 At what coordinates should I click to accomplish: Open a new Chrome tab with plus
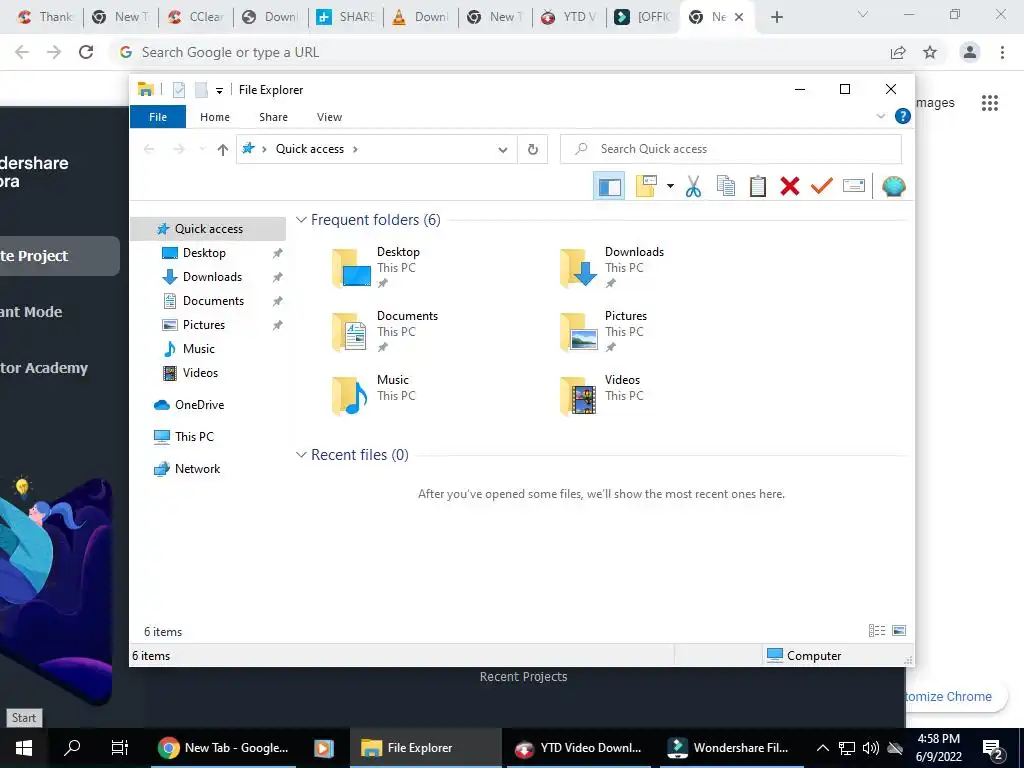(x=776, y=17)
